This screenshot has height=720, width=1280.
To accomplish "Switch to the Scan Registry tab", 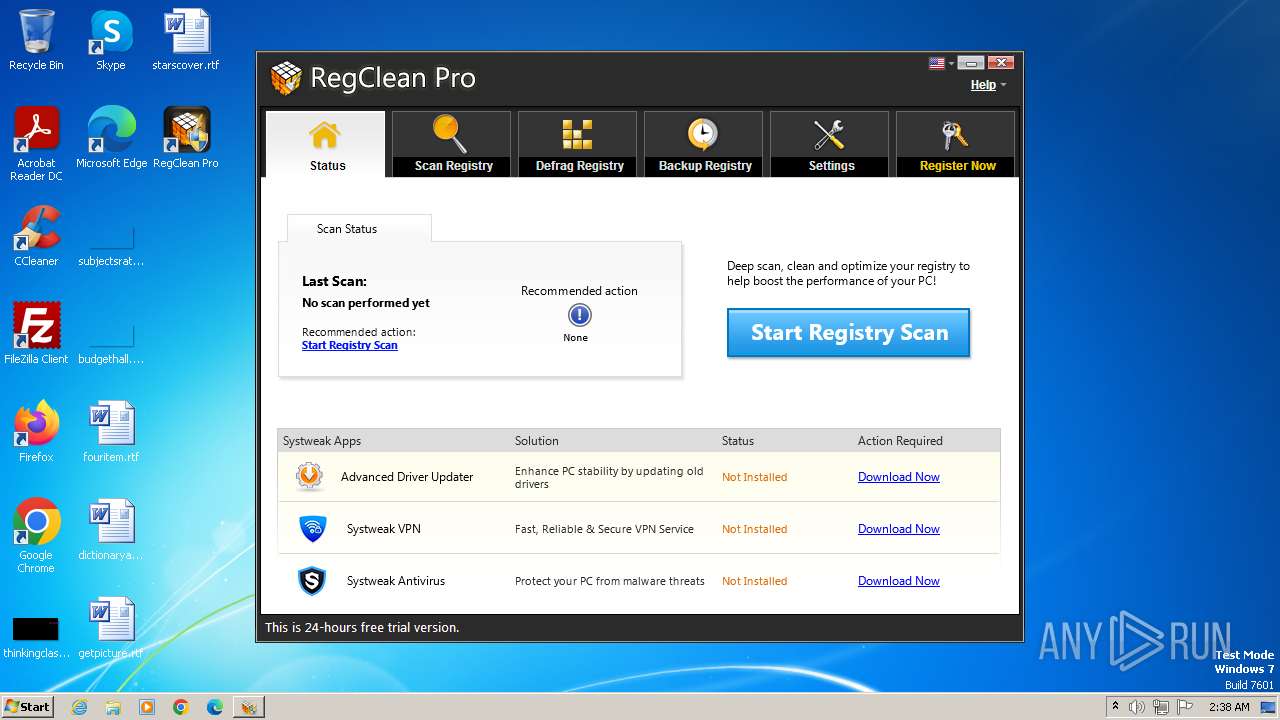I will click(x=451, y=144).
